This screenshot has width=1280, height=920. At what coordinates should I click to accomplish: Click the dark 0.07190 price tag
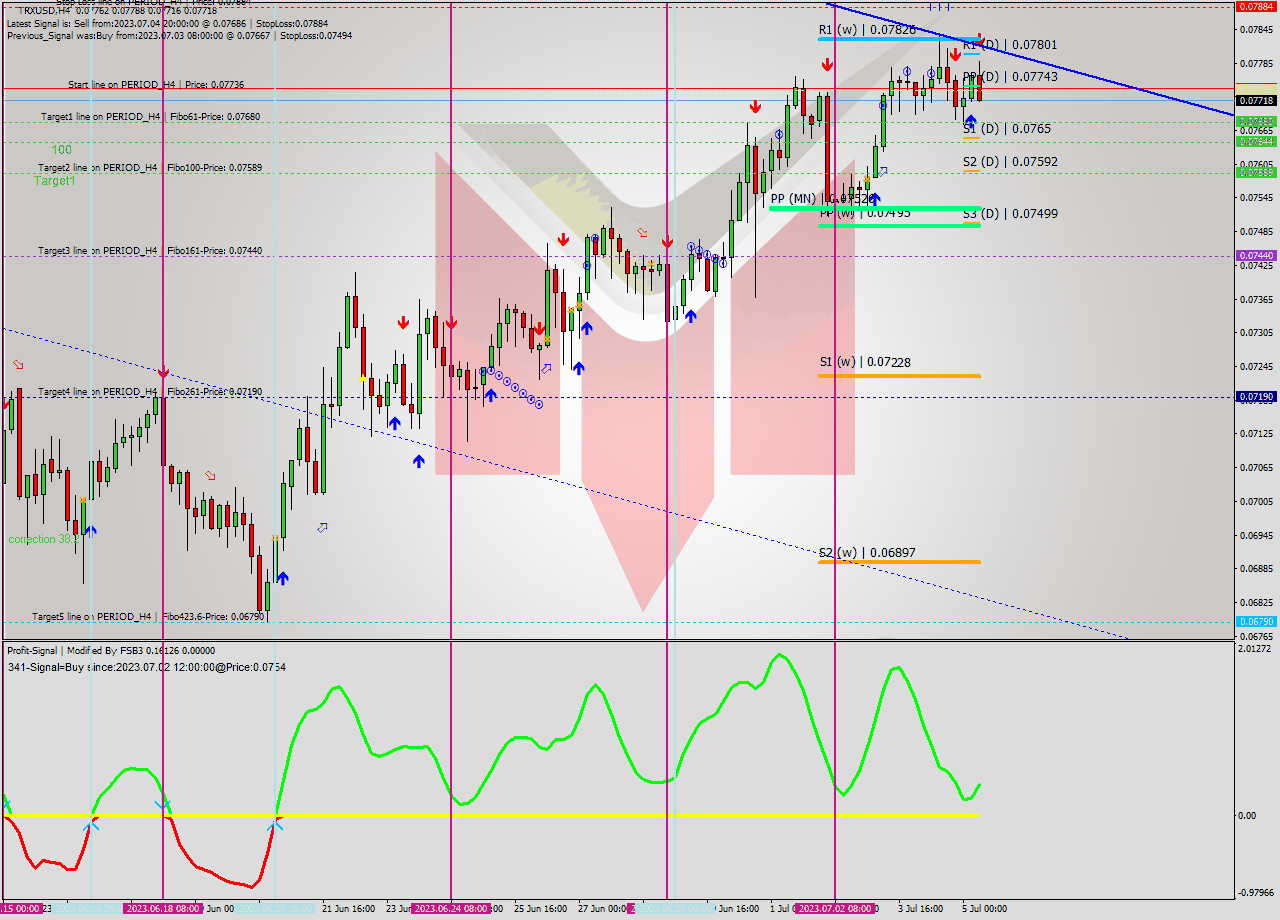pos(1256,397)
